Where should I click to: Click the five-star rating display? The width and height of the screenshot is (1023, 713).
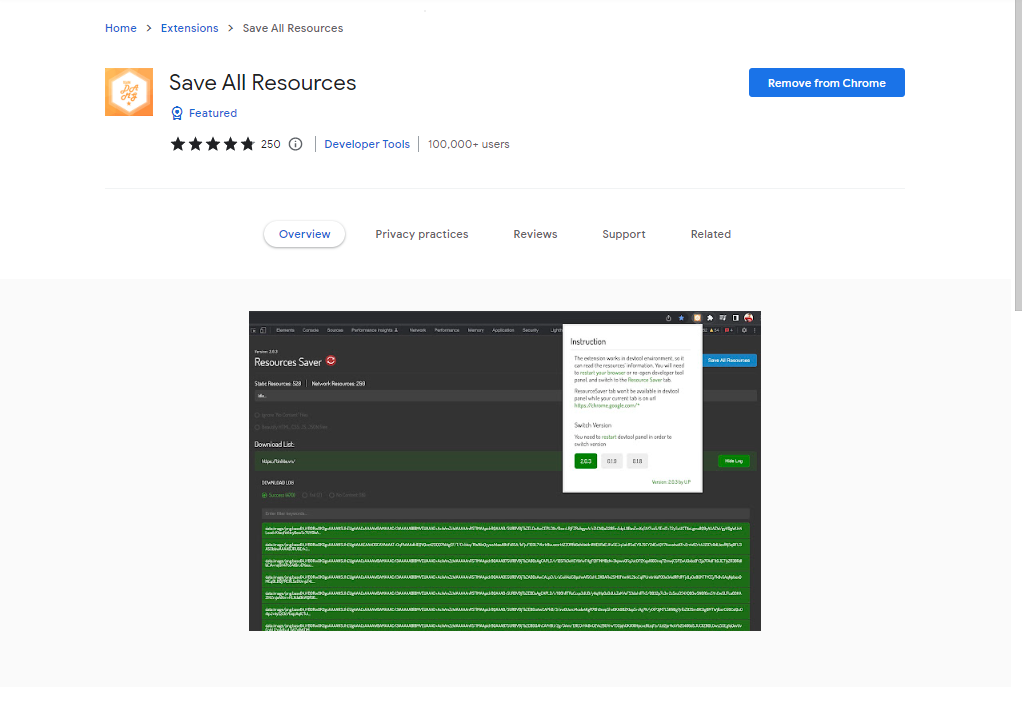tap(212, 144)
